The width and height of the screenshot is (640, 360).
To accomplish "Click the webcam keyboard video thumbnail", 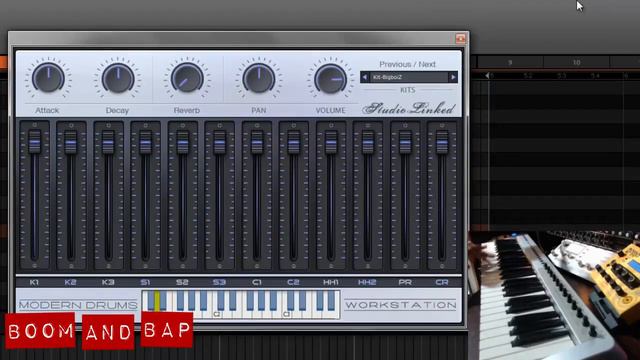I will [x=554, y=296].
